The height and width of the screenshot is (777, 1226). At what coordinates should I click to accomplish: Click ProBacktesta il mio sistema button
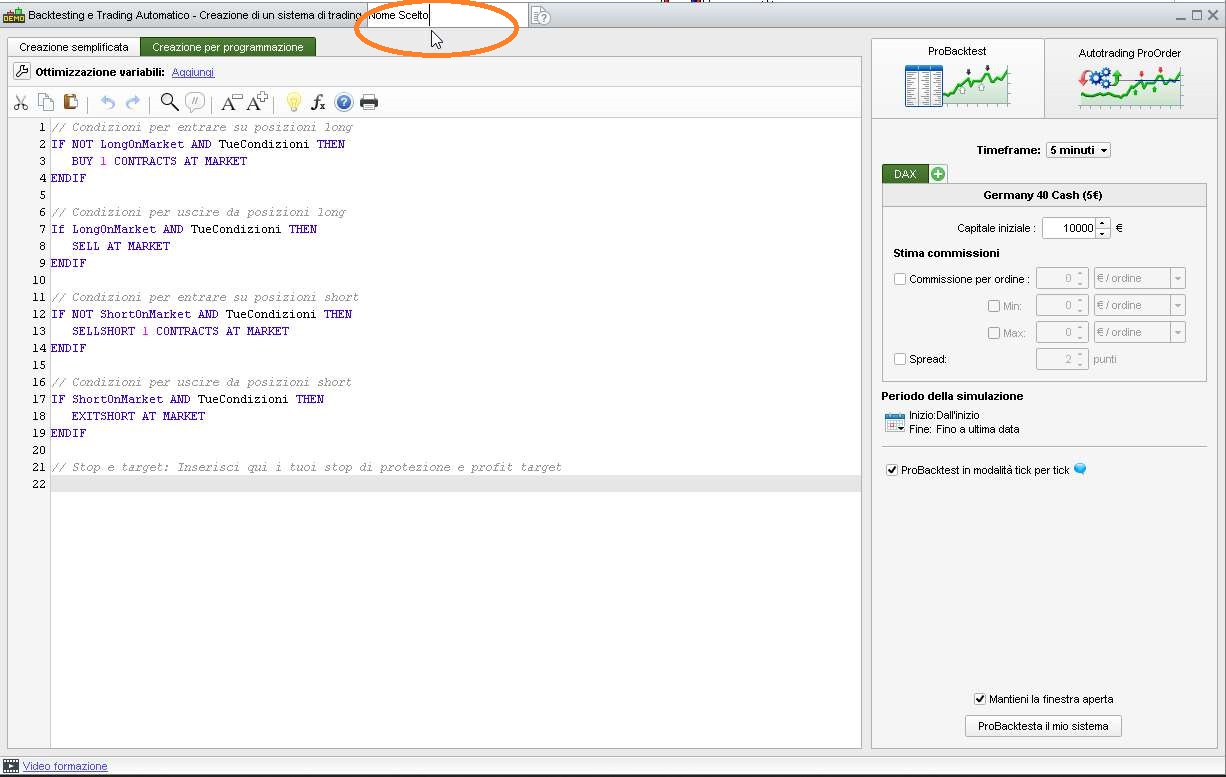[x=1043, y=726]
